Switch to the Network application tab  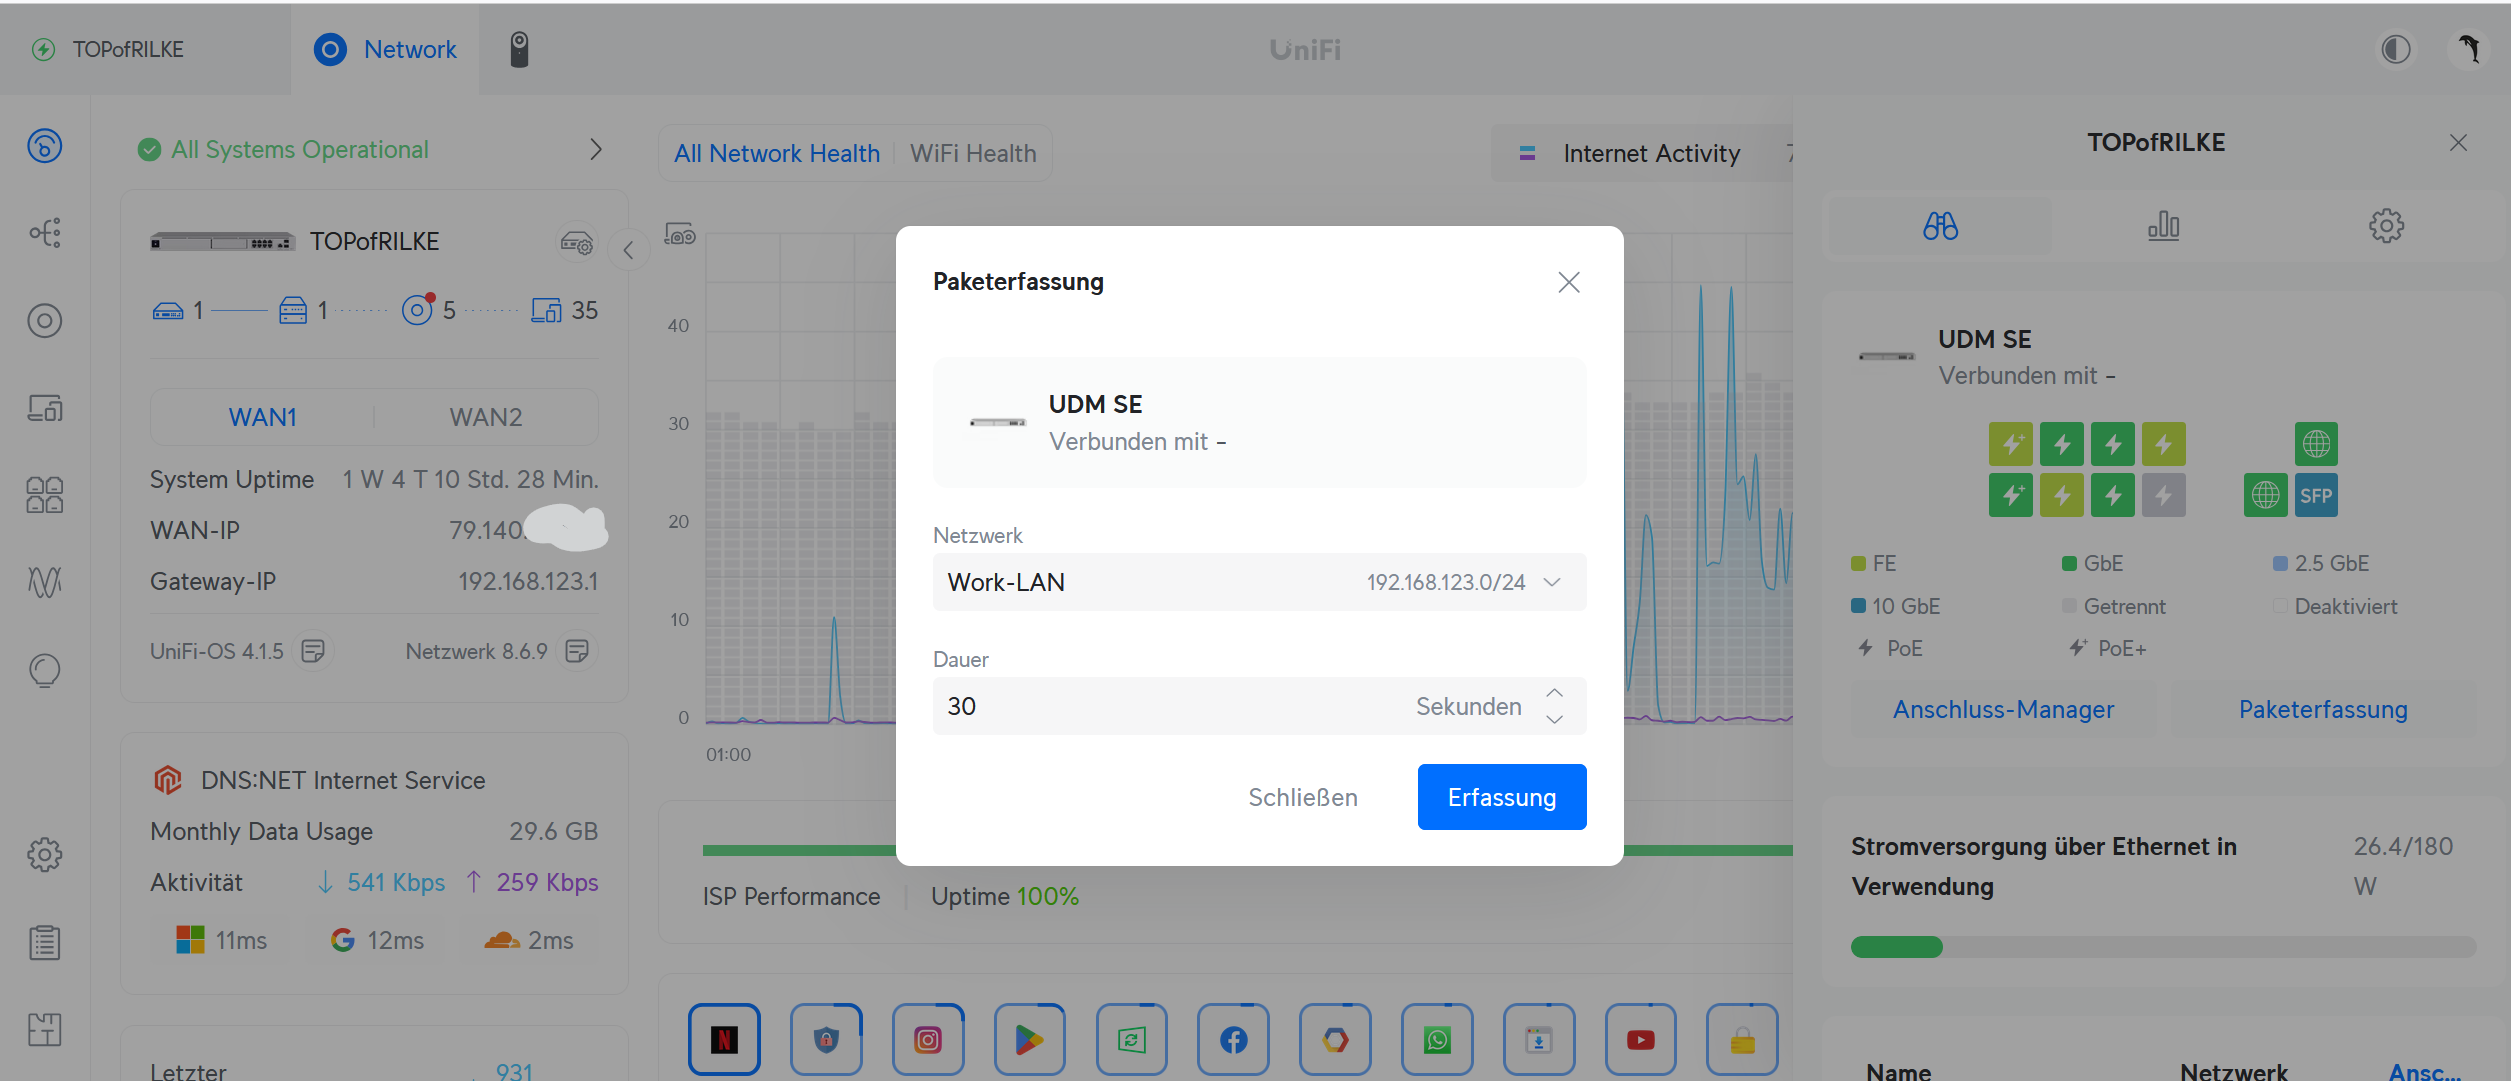pos(385,49)
